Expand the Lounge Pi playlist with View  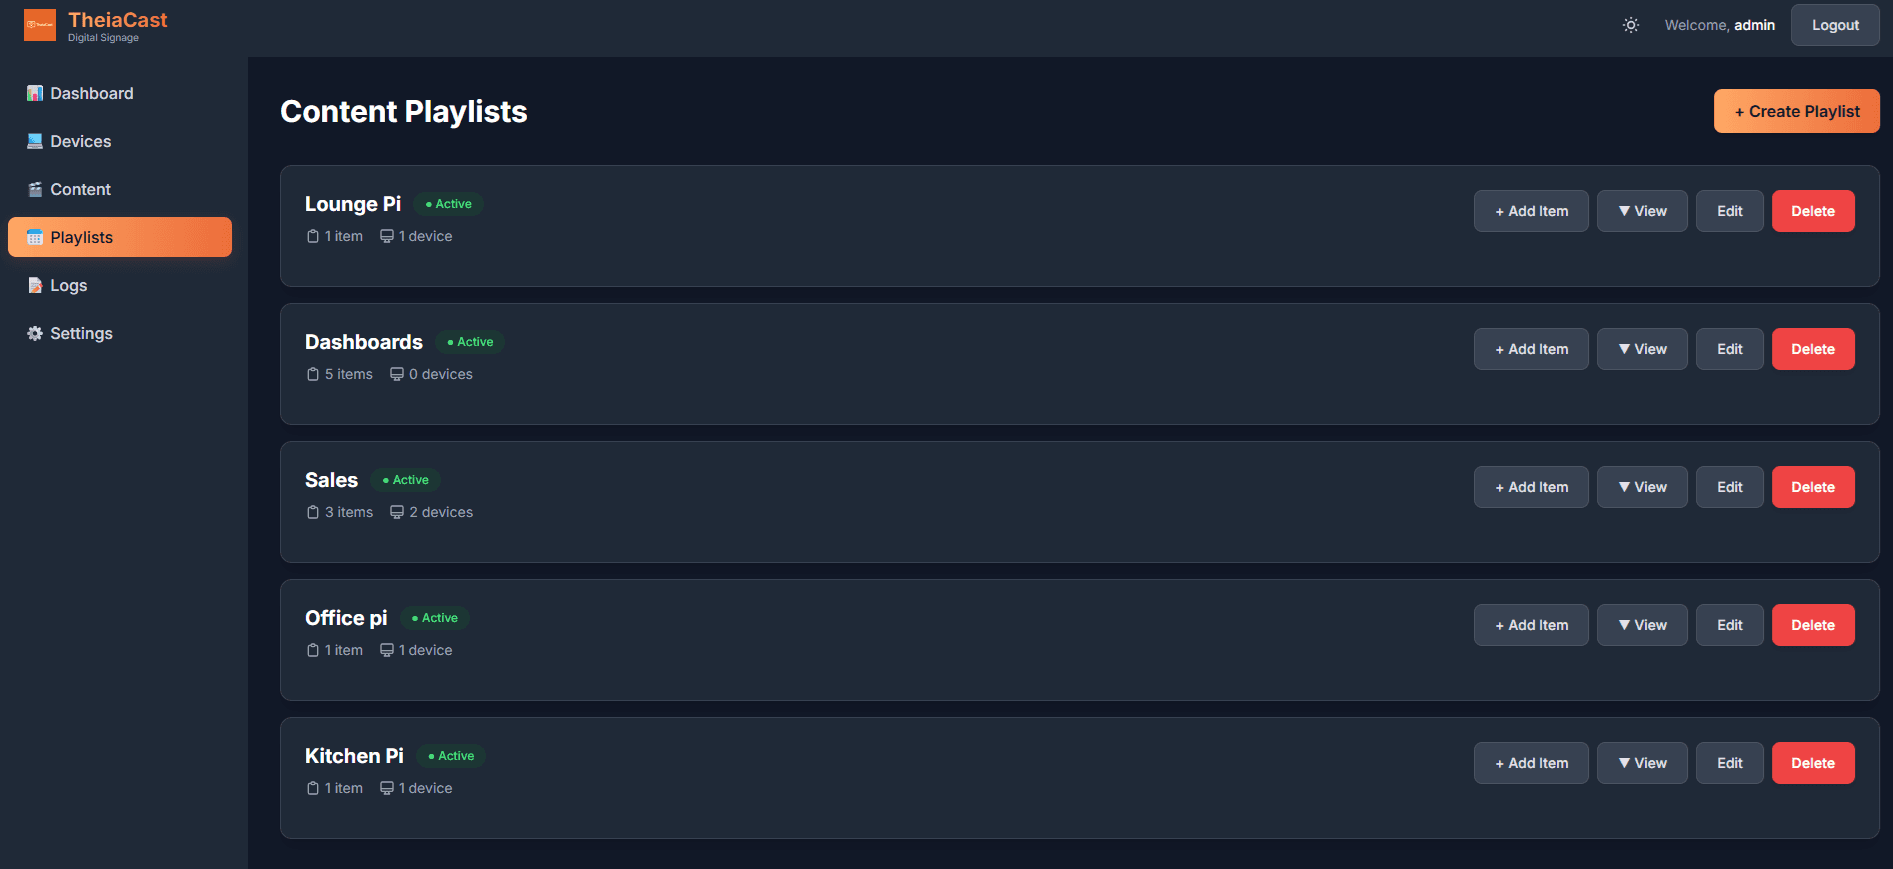click(x=1642, y=211)
